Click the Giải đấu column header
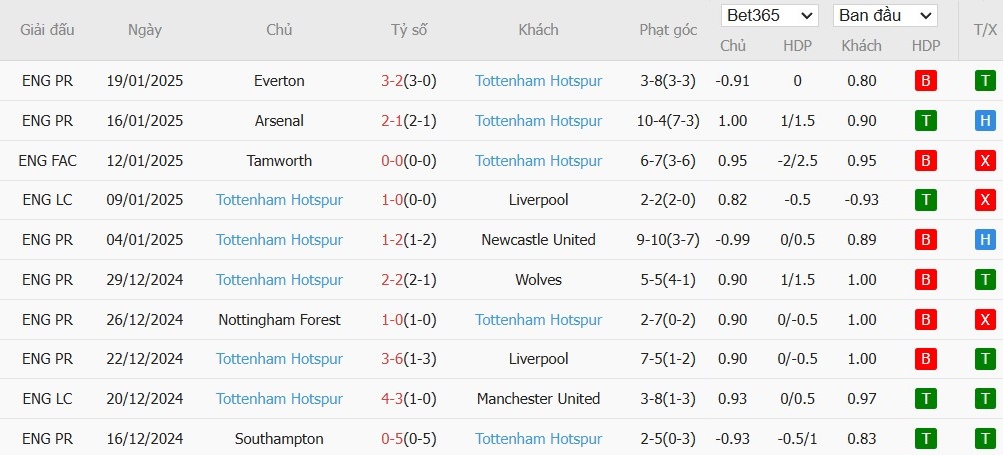 pyautogui.click(x=47, y=30)
